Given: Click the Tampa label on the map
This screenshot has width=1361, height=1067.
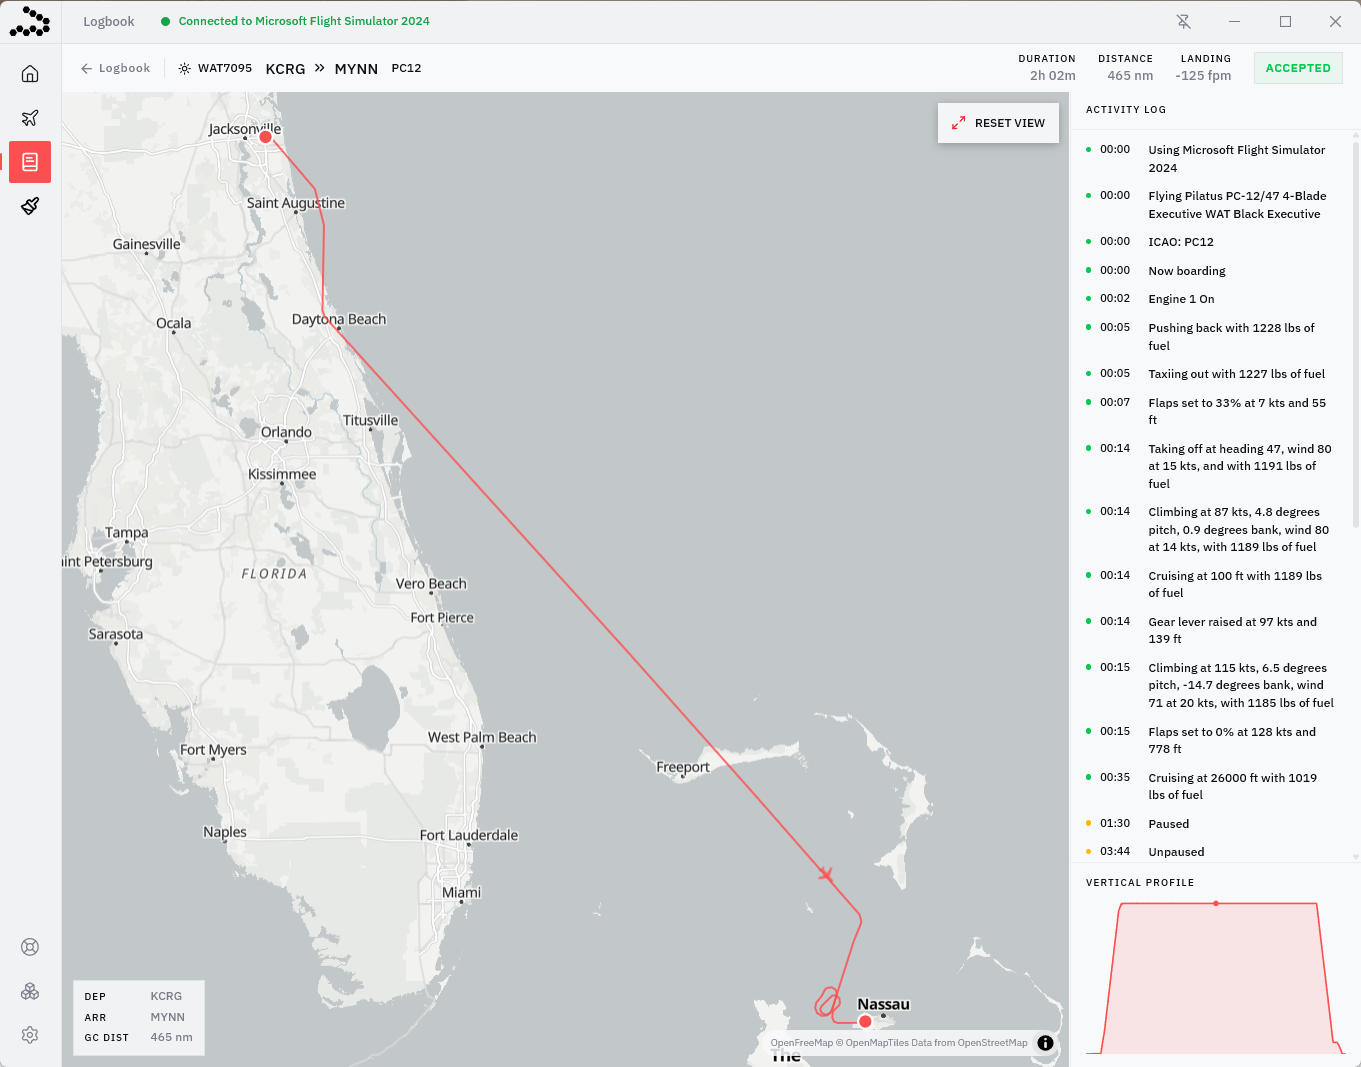Looking at the screenshot, I should 126,533.
